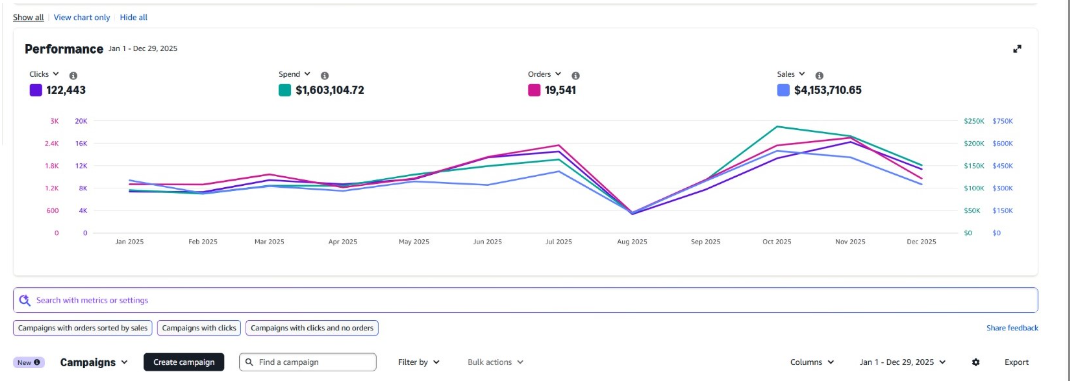
Task: Click the blue Sales color swatch
Action: (783, 90)
